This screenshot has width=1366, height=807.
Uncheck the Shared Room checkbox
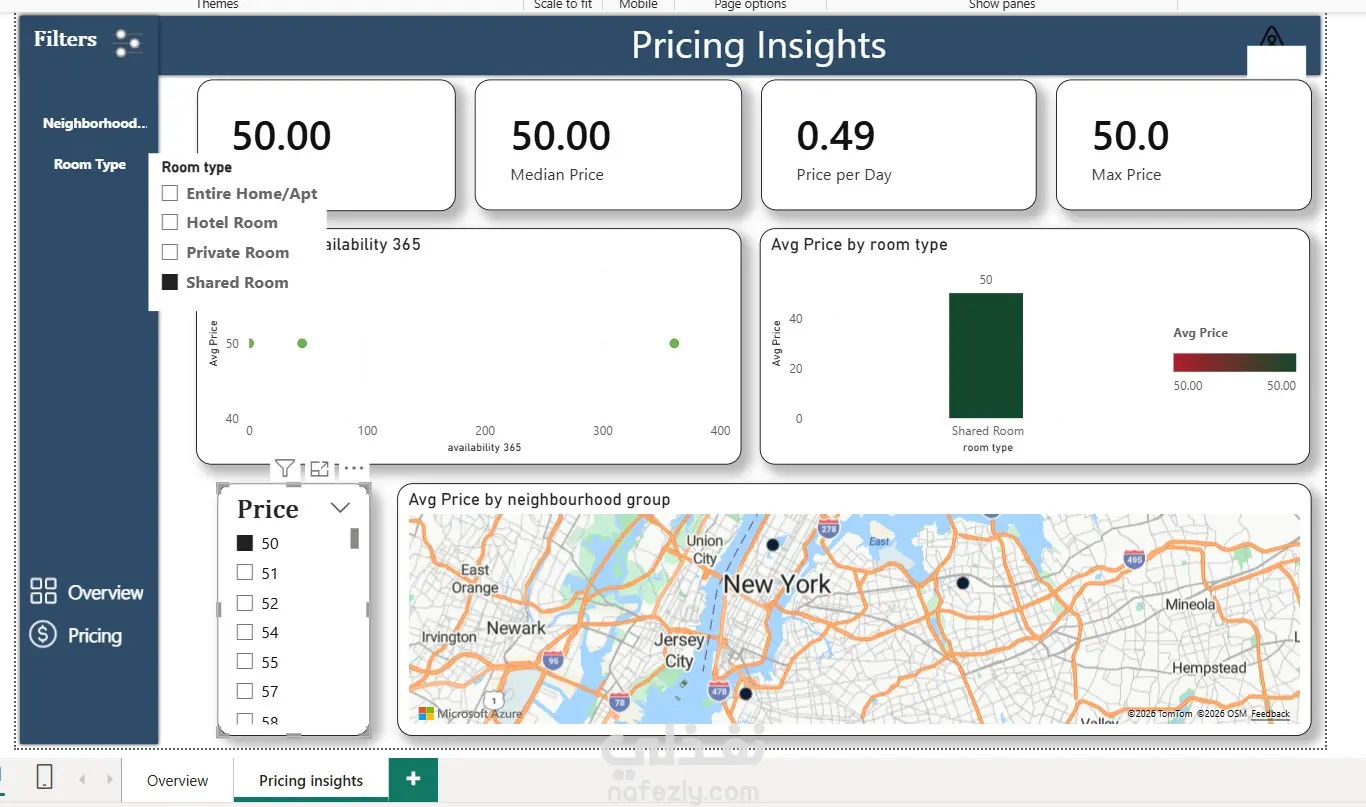(170, 282)
